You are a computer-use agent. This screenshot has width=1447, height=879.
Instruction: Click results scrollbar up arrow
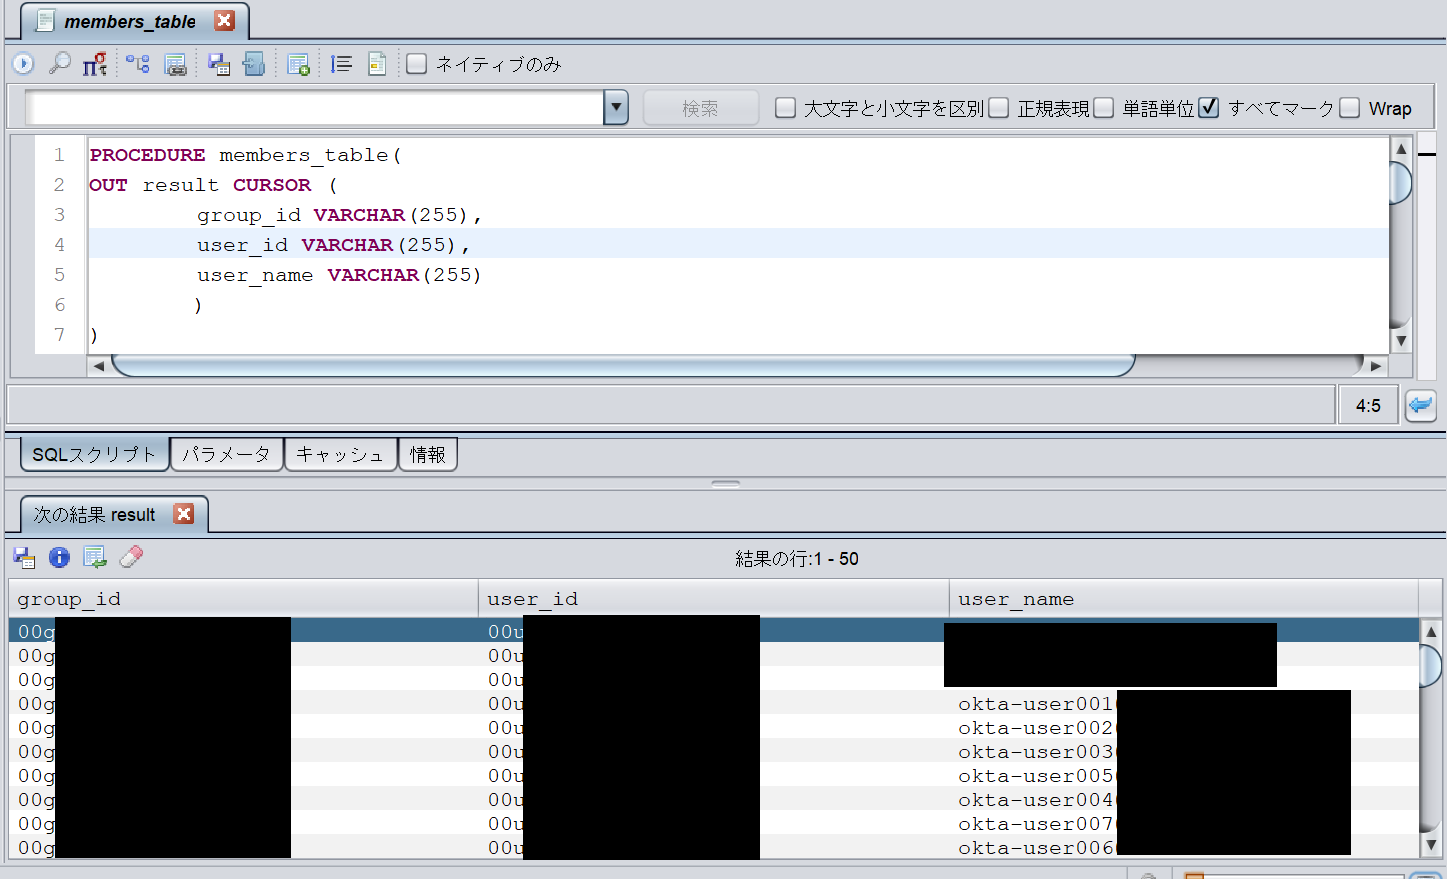tap(1431, 631)
